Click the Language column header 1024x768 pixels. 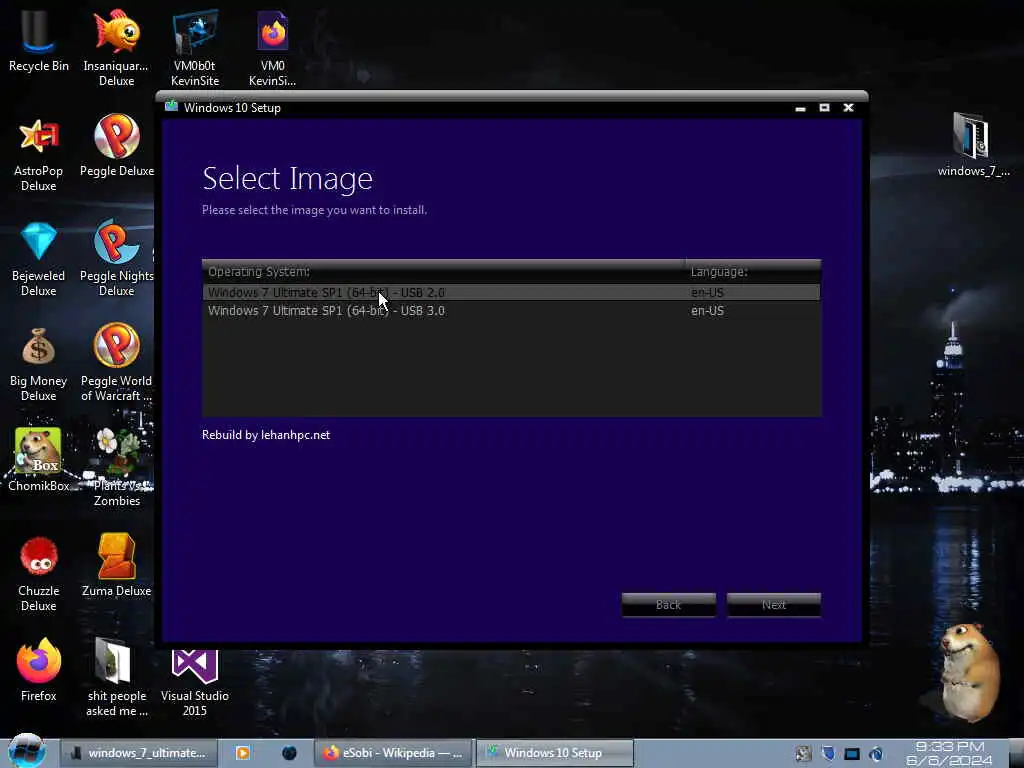[x=753, y=271]
